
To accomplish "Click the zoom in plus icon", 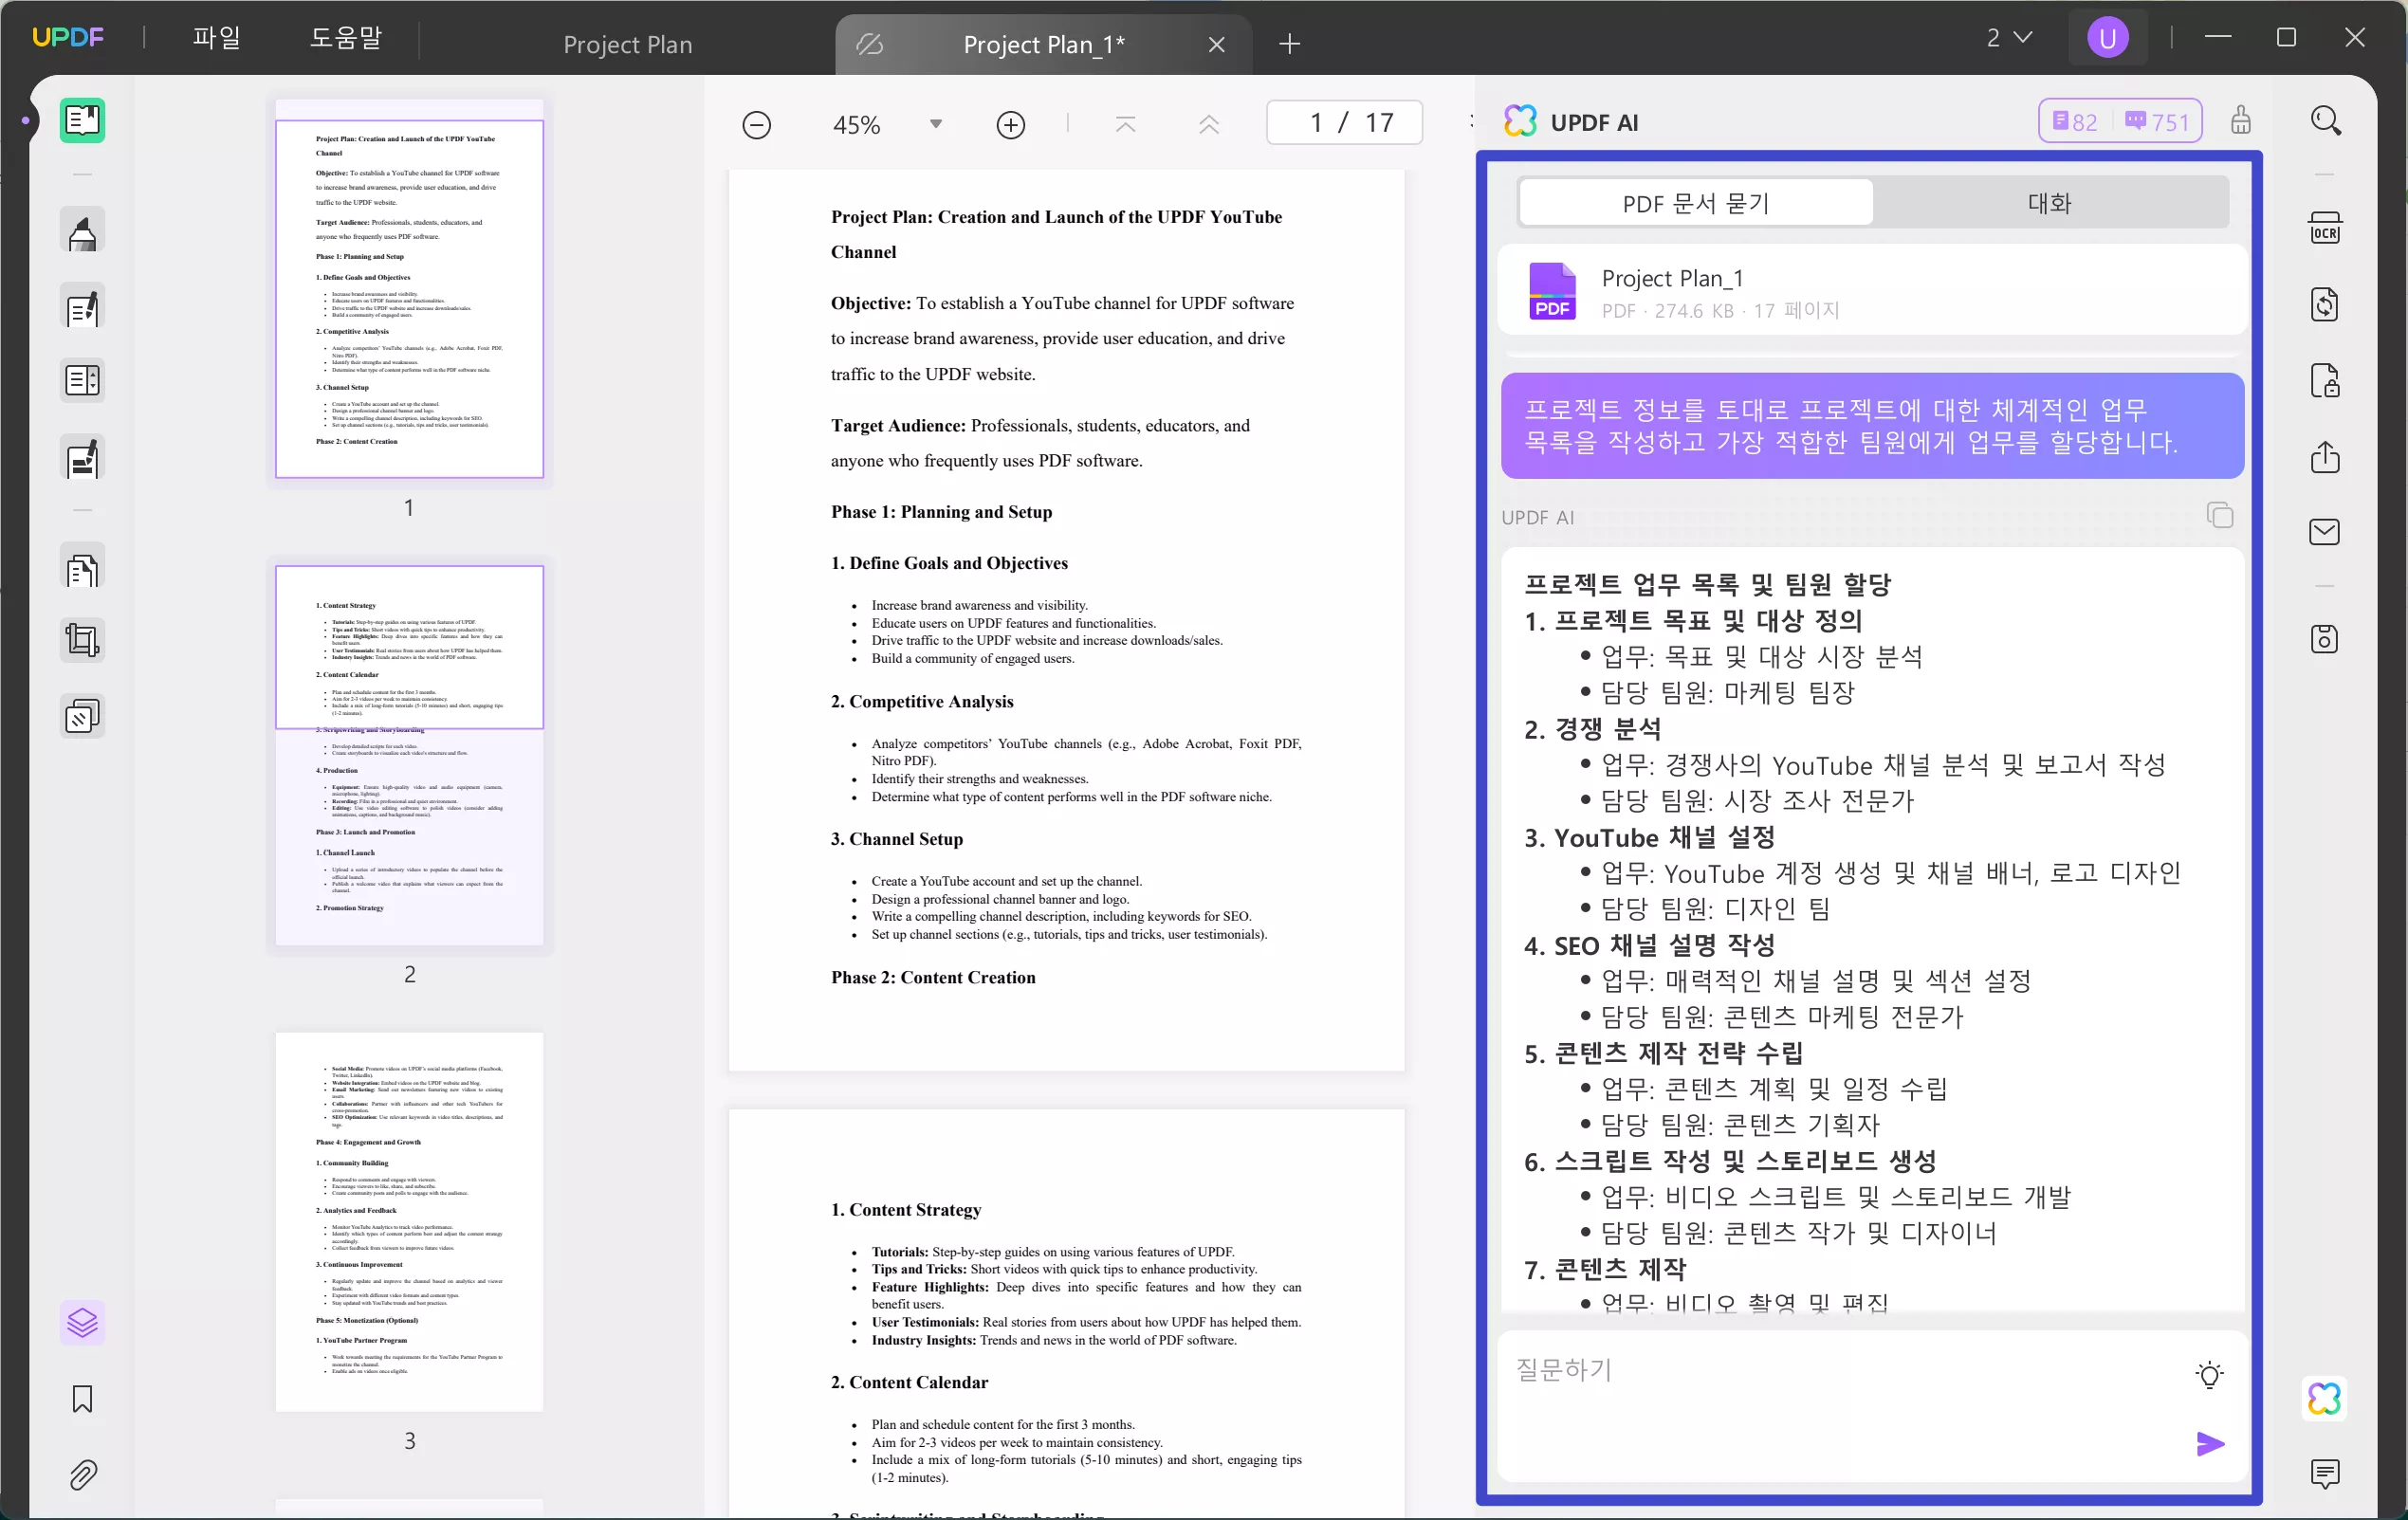I will click(1011, 125).
